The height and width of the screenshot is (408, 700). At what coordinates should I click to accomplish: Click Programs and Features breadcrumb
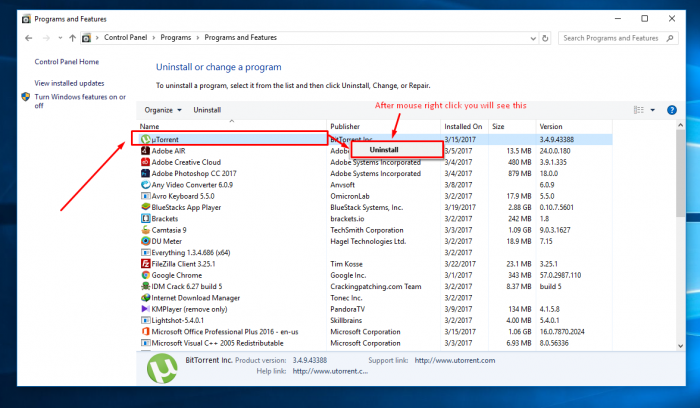(x=241, y=37)
